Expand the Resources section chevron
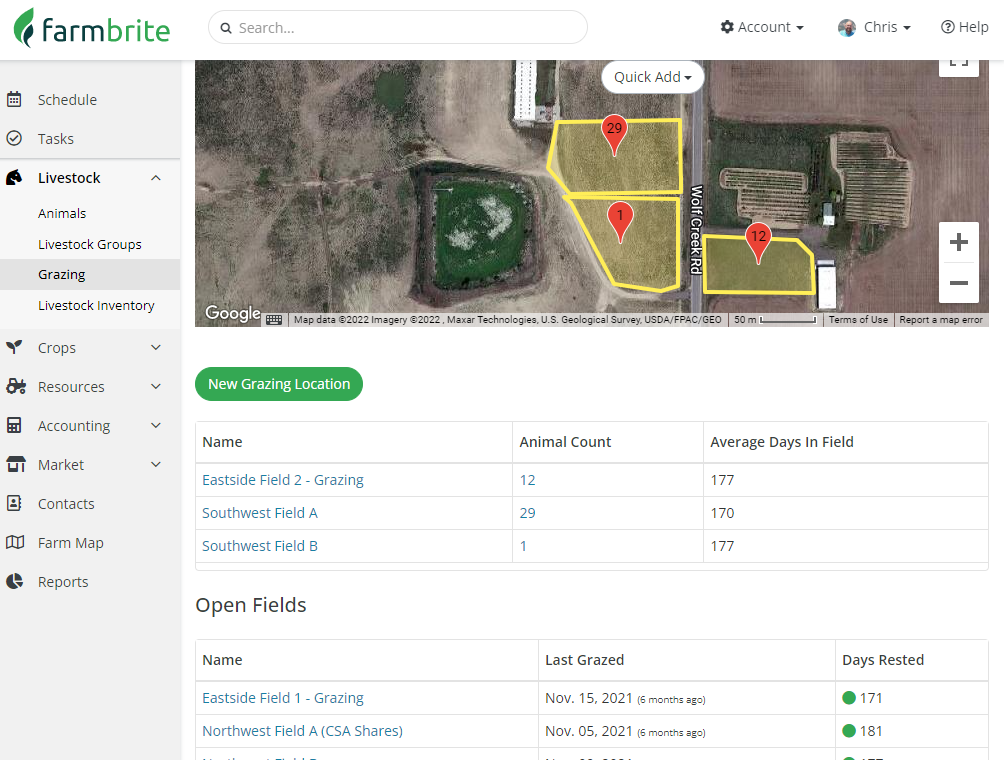This screenshot has width=1004, height=760. (x=156, y=387)
